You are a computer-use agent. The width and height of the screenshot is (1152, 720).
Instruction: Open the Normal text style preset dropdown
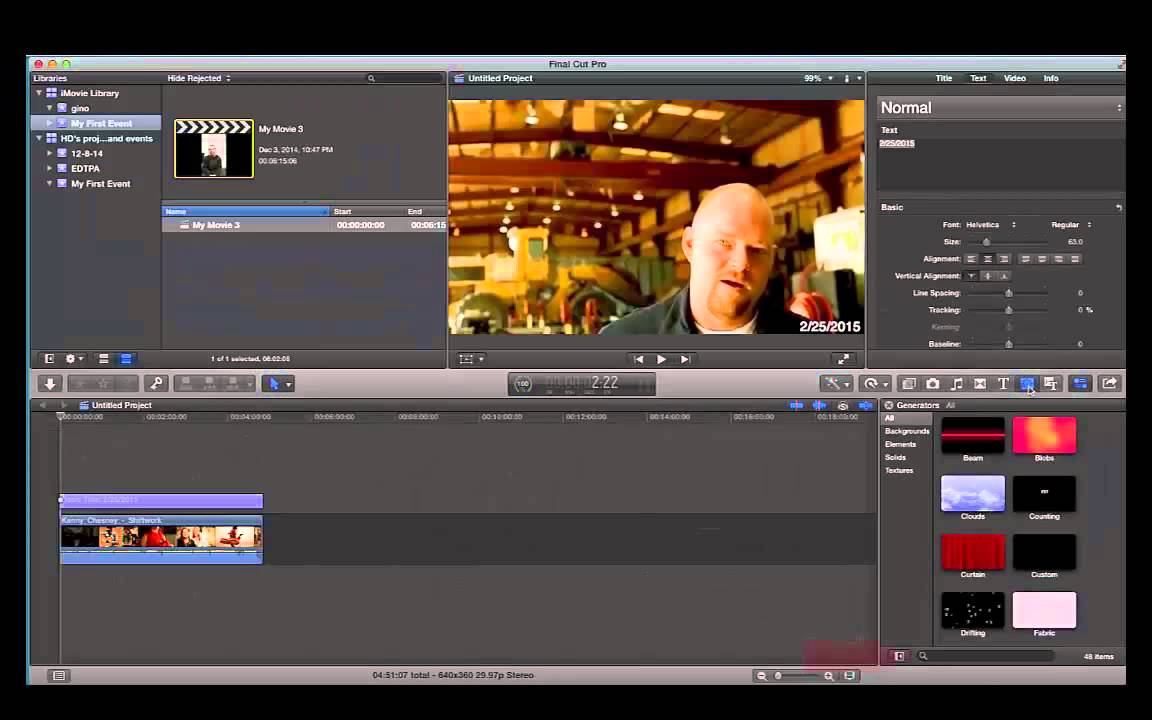(x=1000, y=108)
